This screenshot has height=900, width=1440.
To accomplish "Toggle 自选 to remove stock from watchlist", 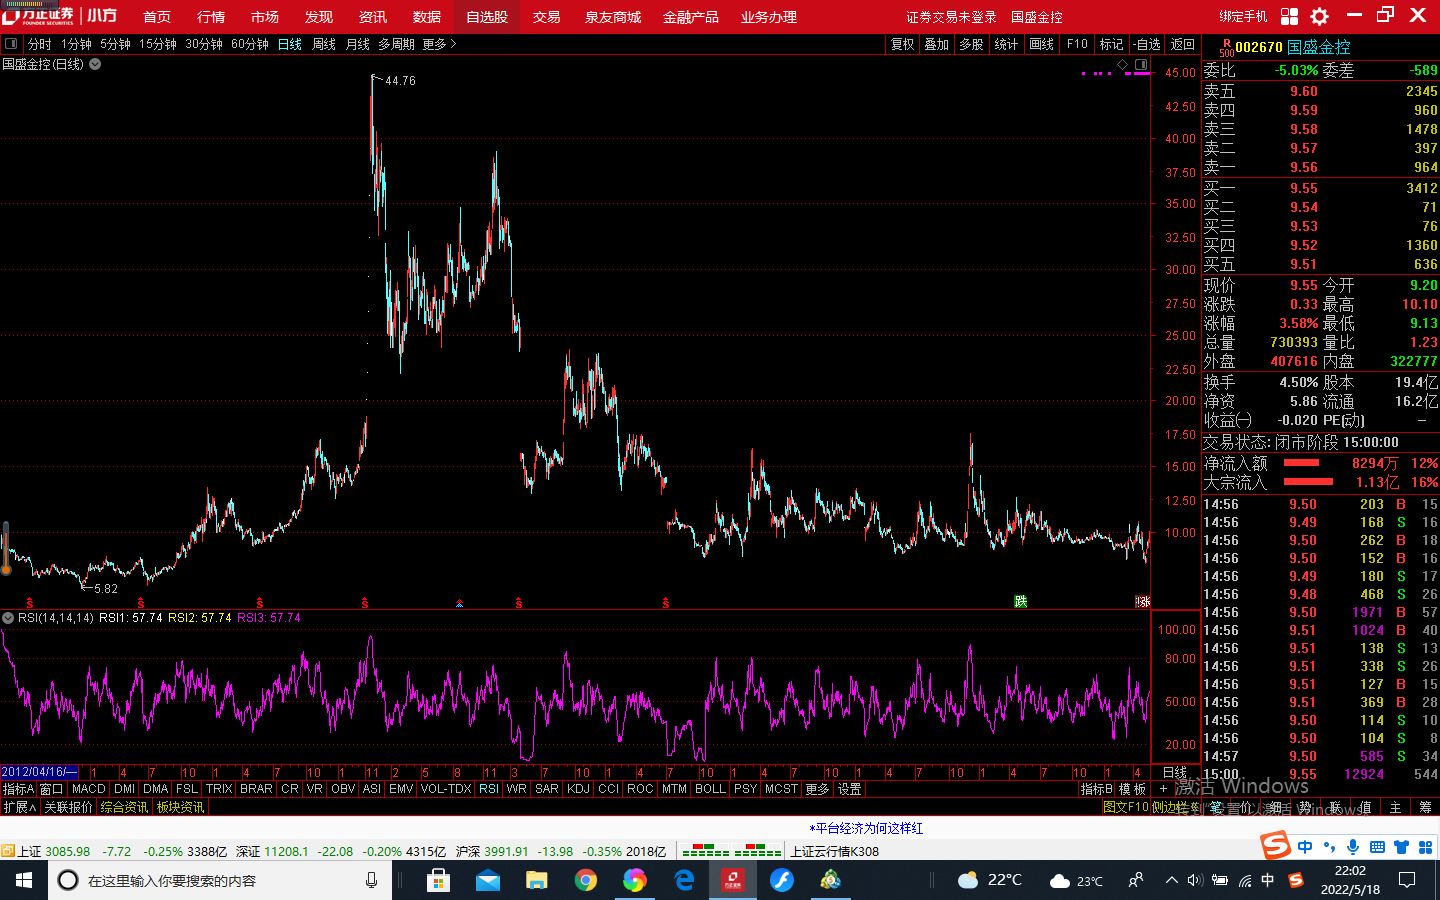I will pos(1147,44).
